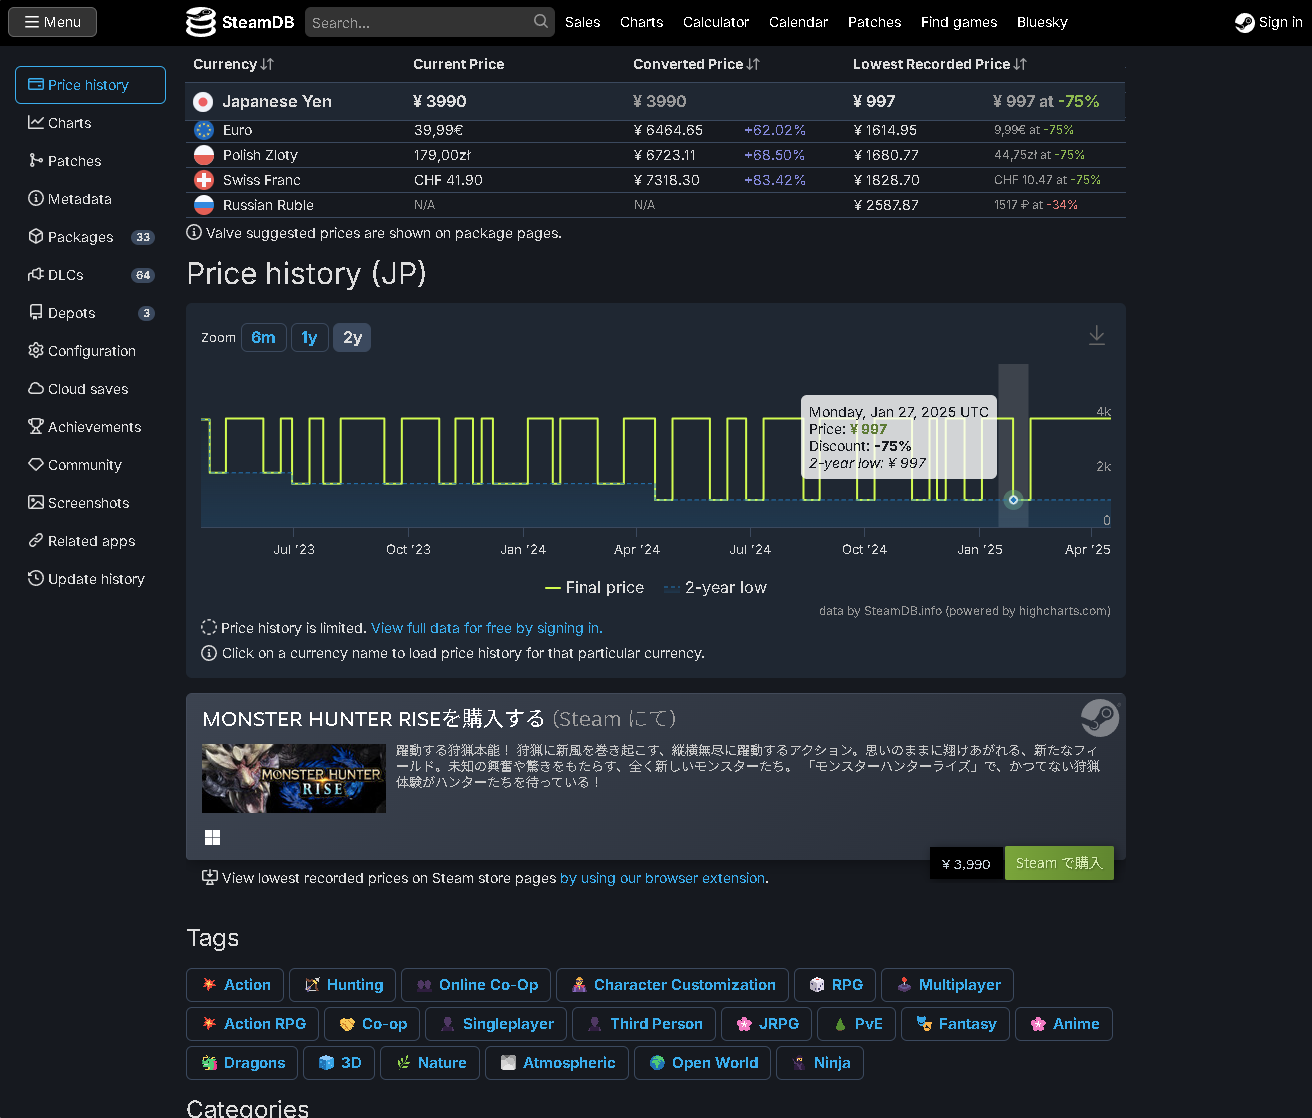
Task: Click the Russian Ruble flag icon
Action: pyautogui.click(x=204, y=205)
